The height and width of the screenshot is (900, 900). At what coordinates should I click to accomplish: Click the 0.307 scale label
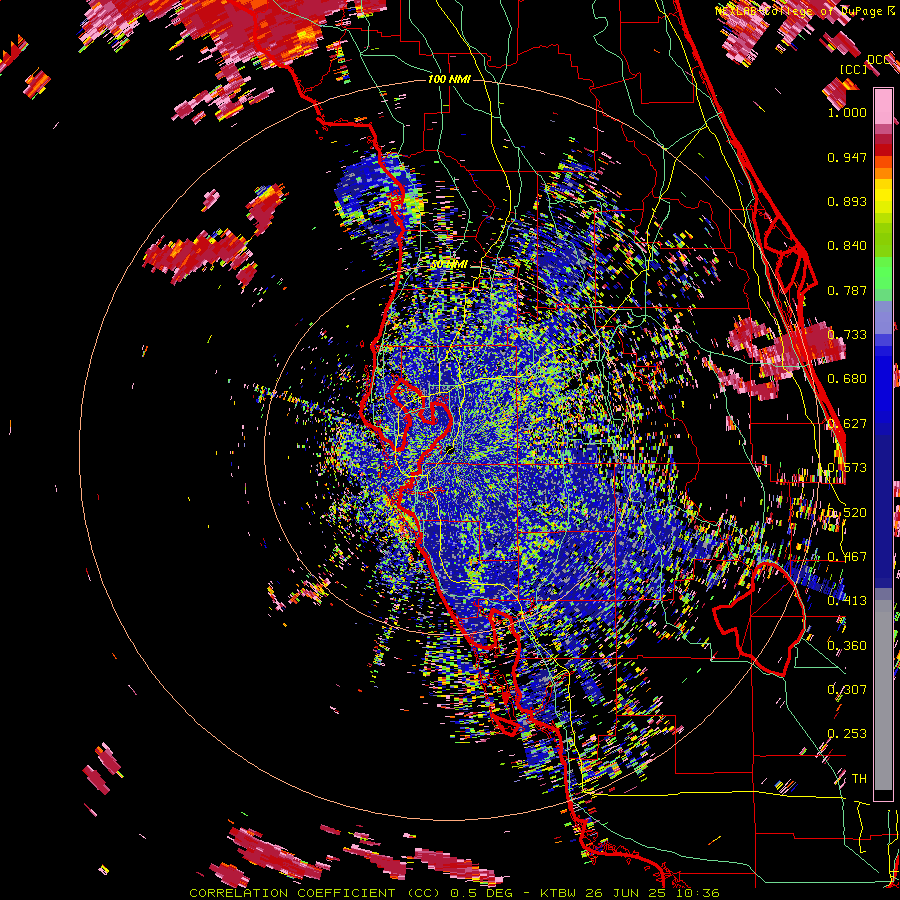pos(847,689)
